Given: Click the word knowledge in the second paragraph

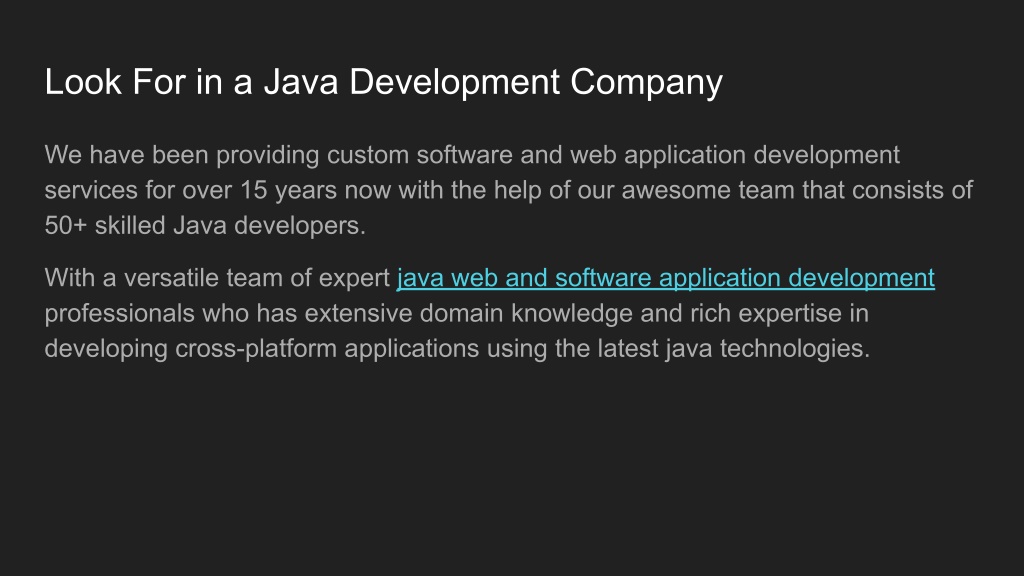Looking at the screenshot, I should (x=571, y=314).
